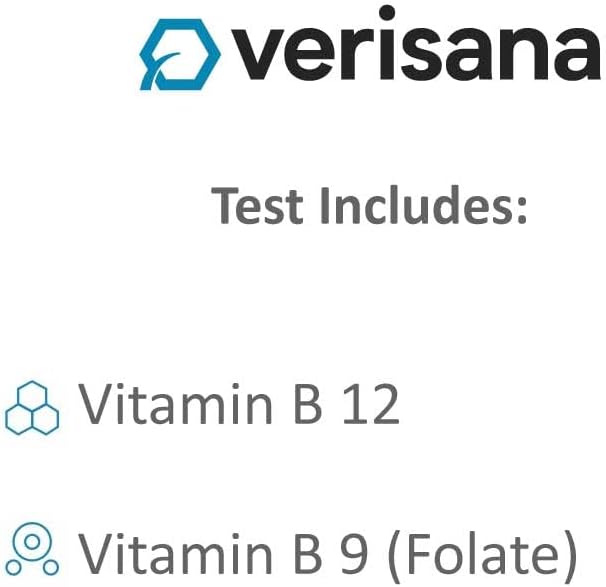Click the word "Includes:" in the heading
This screenshot has width=606, height=587.
tap(423, 206)
